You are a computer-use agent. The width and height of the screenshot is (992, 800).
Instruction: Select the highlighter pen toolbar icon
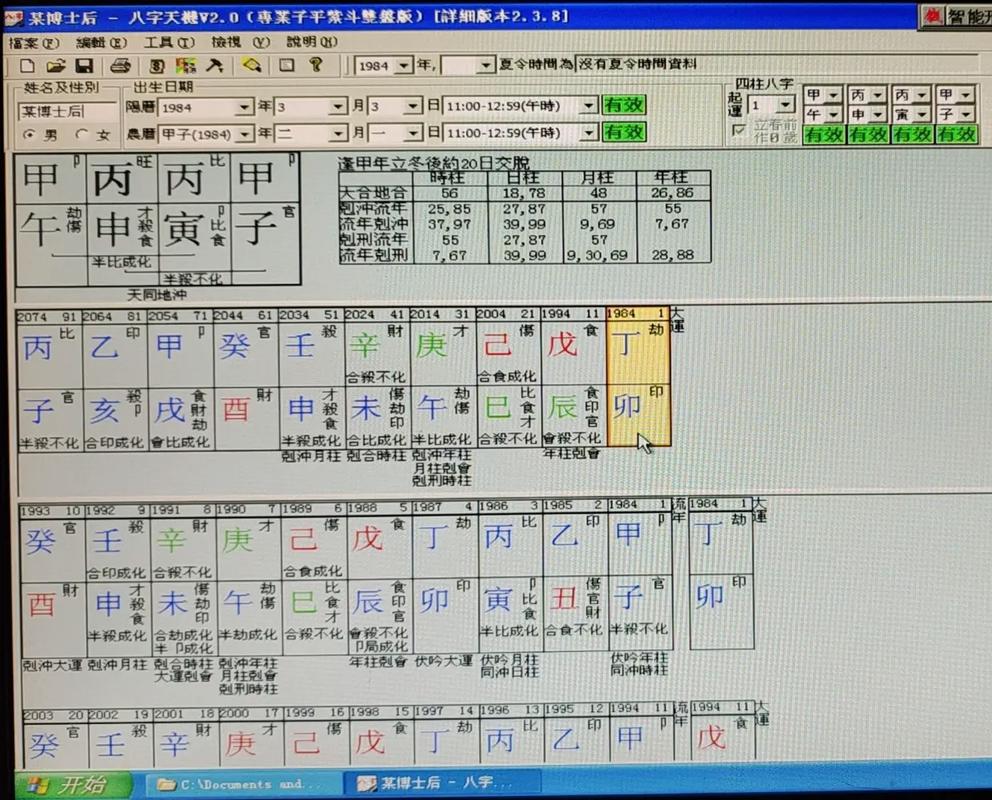250,64
